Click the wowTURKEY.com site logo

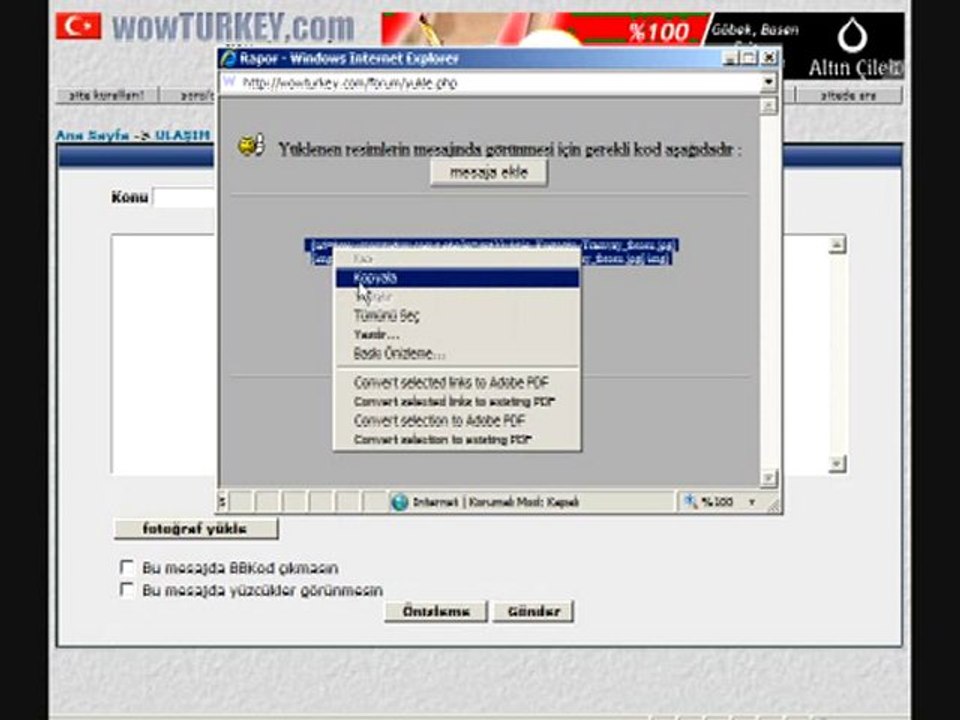[233, 27]
